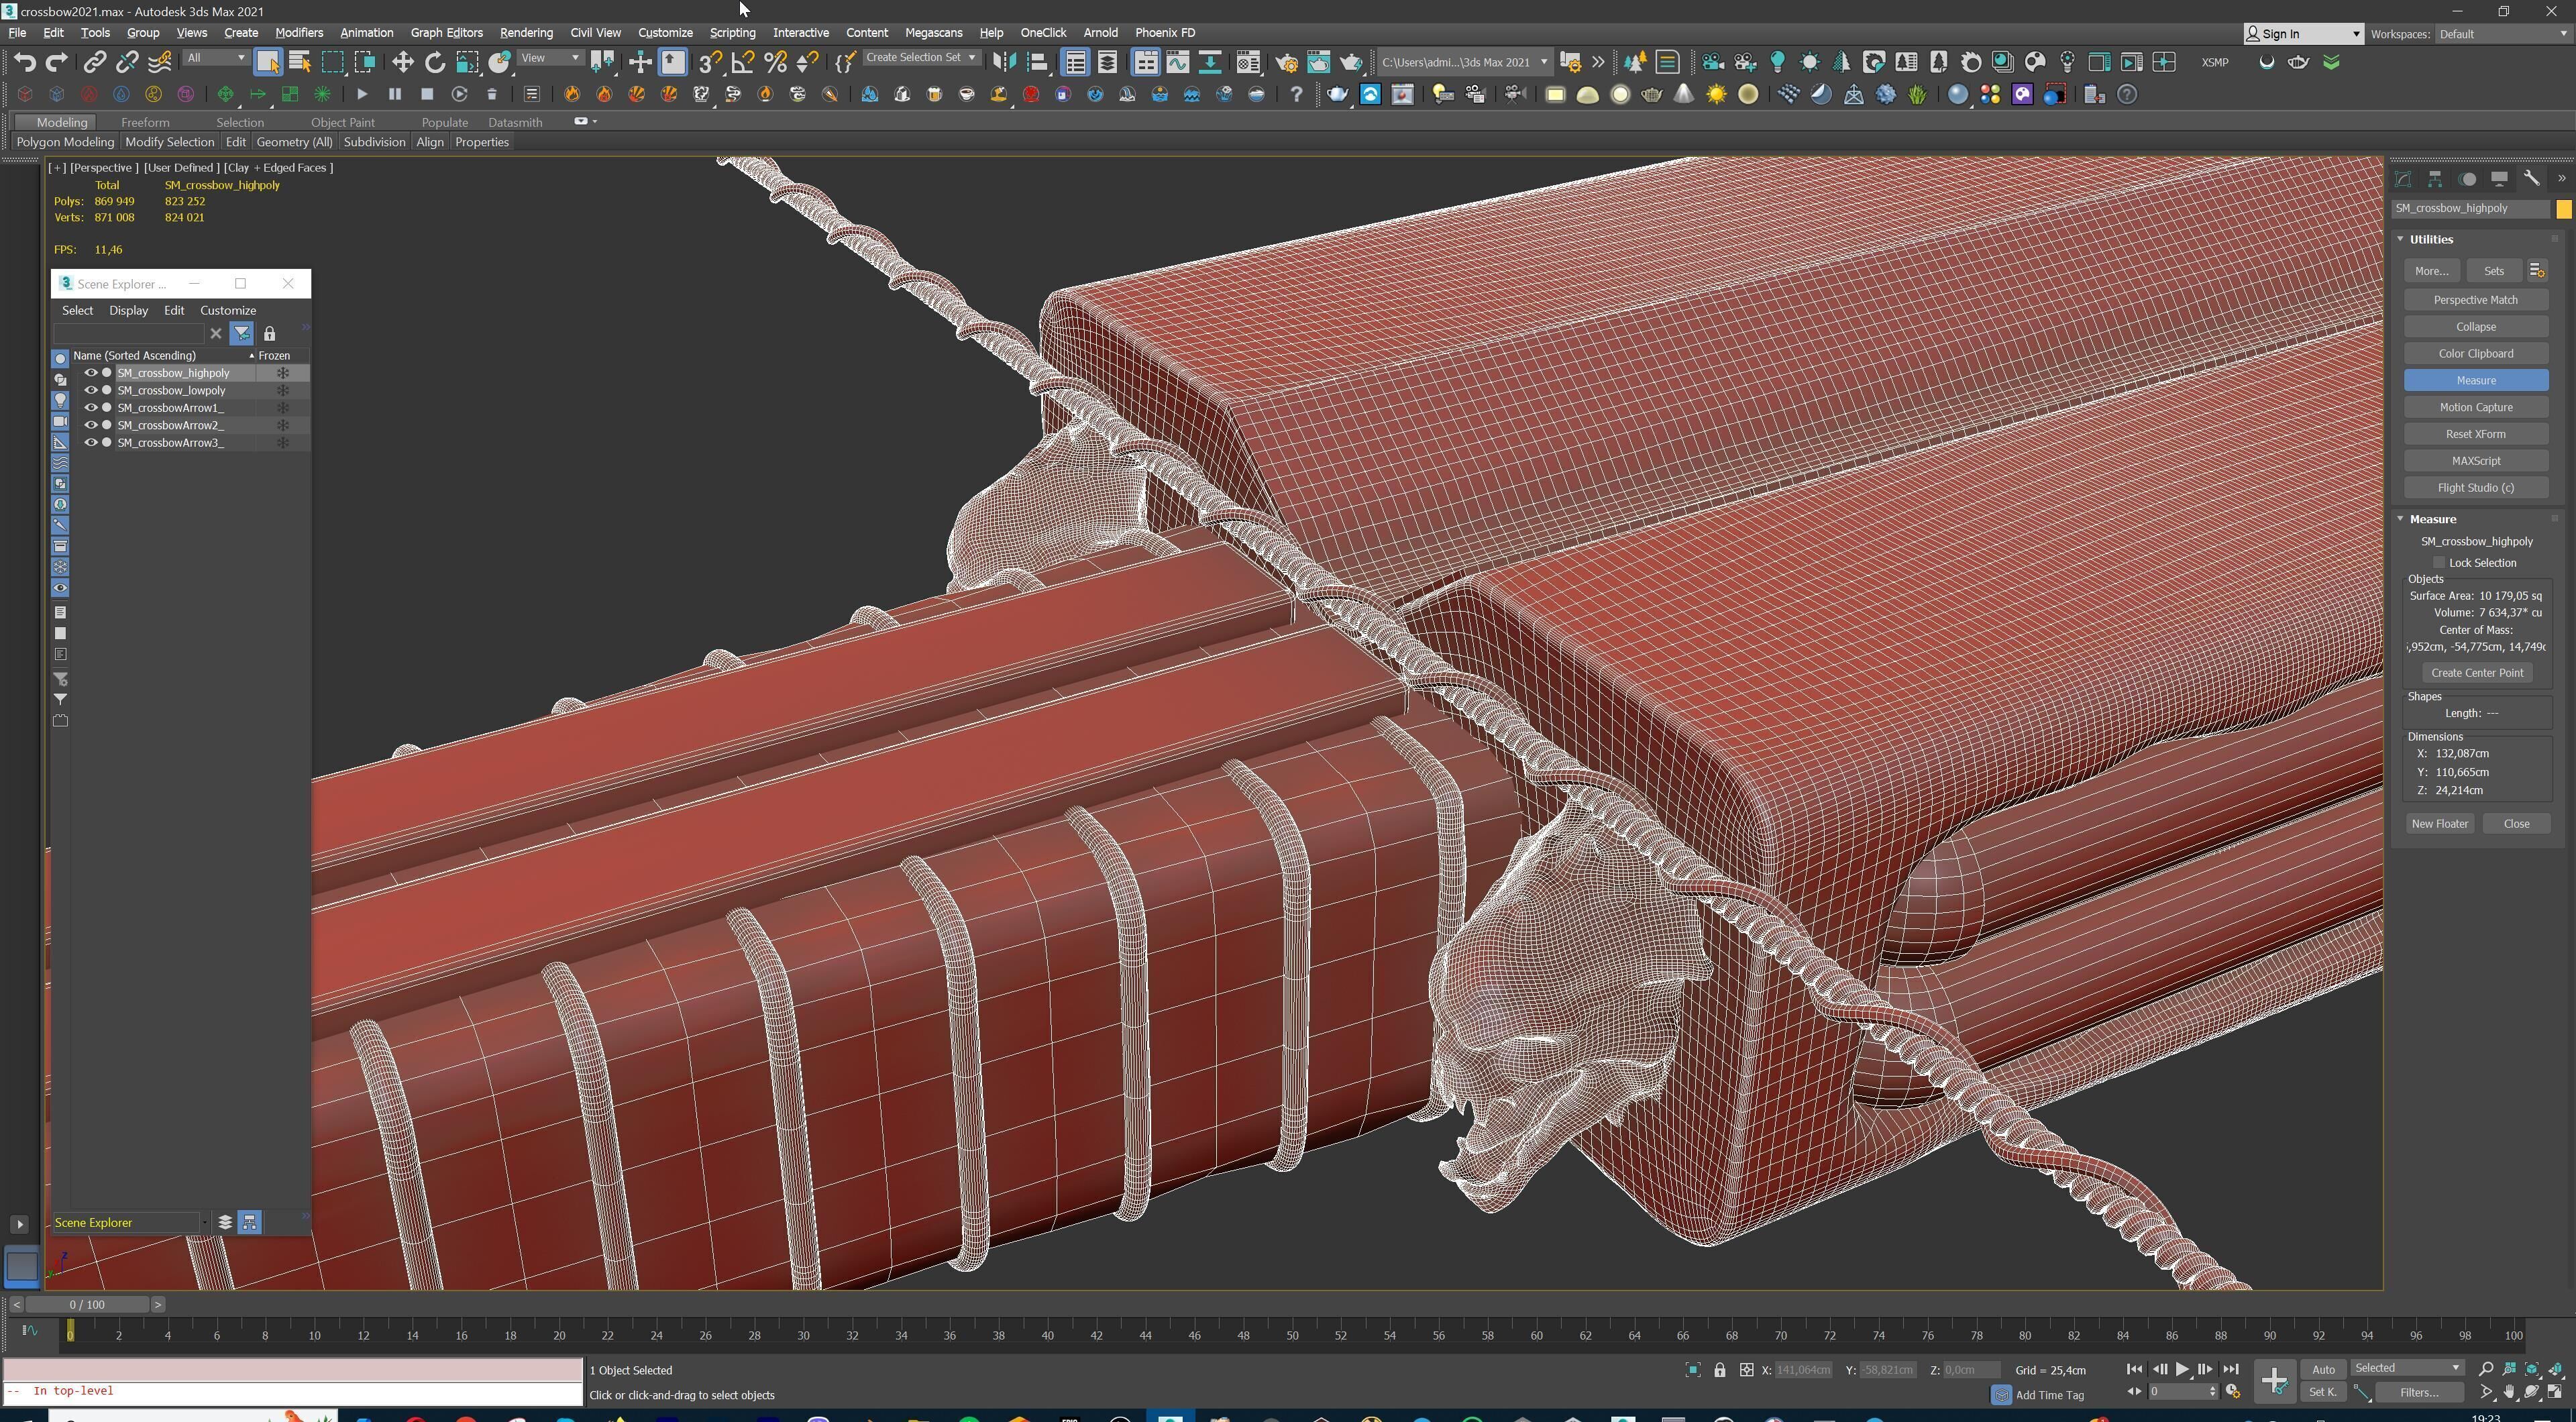Click the Undo arrow icon
Screen dimensions: 2576x1422
point(24,62)
